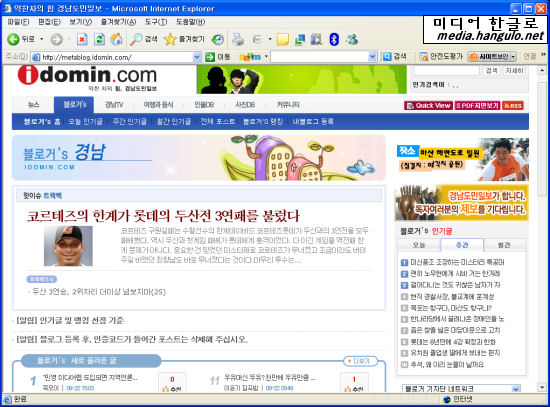Expand the address bar dropdown arrow
The width and height of the screenshot is (550, 407).
pos(197,57)
